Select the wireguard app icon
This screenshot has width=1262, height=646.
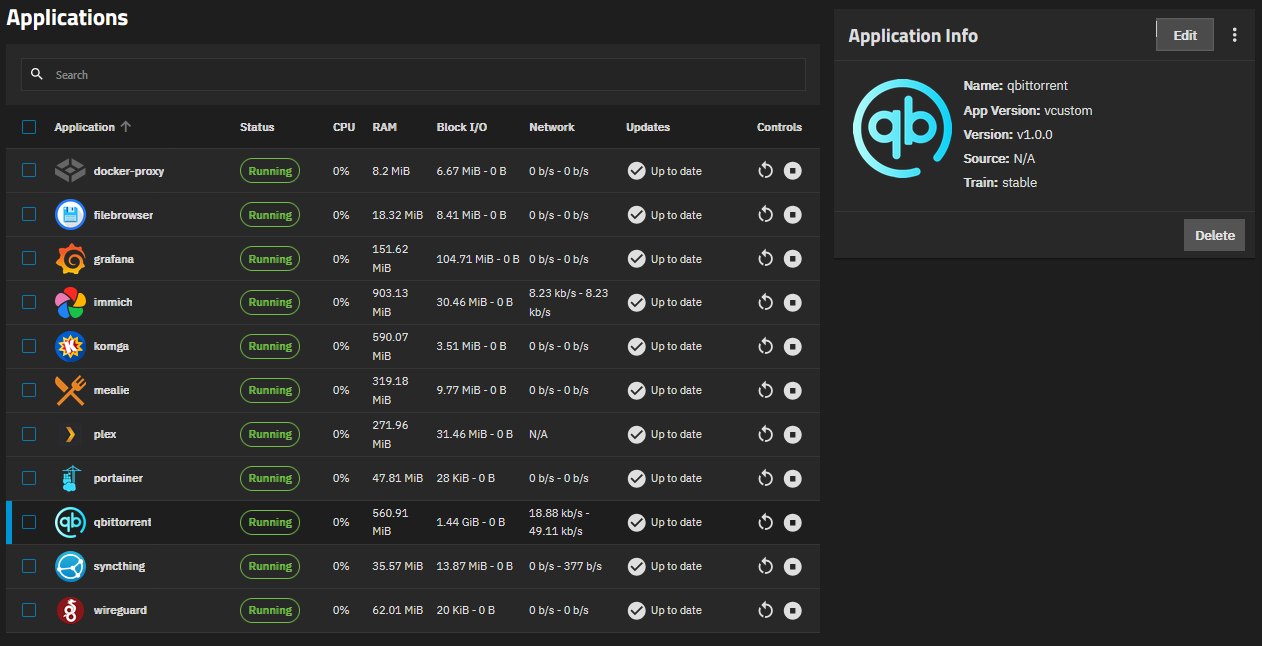tap(70, 610)
